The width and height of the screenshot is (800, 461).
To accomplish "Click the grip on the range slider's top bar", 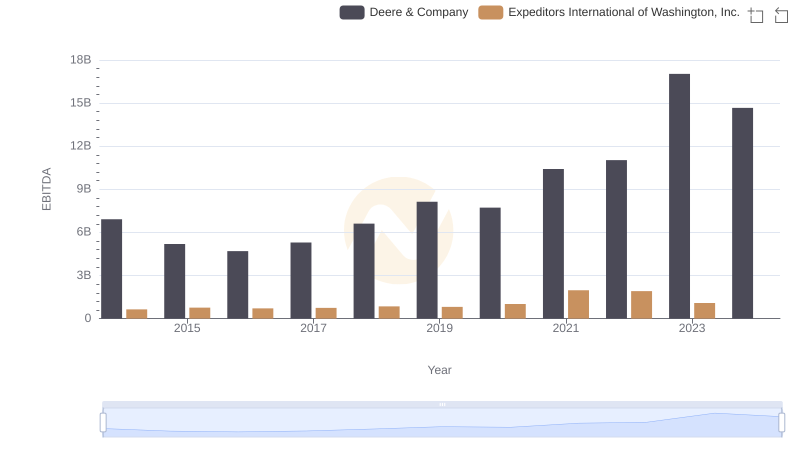I will coord(442,404).
